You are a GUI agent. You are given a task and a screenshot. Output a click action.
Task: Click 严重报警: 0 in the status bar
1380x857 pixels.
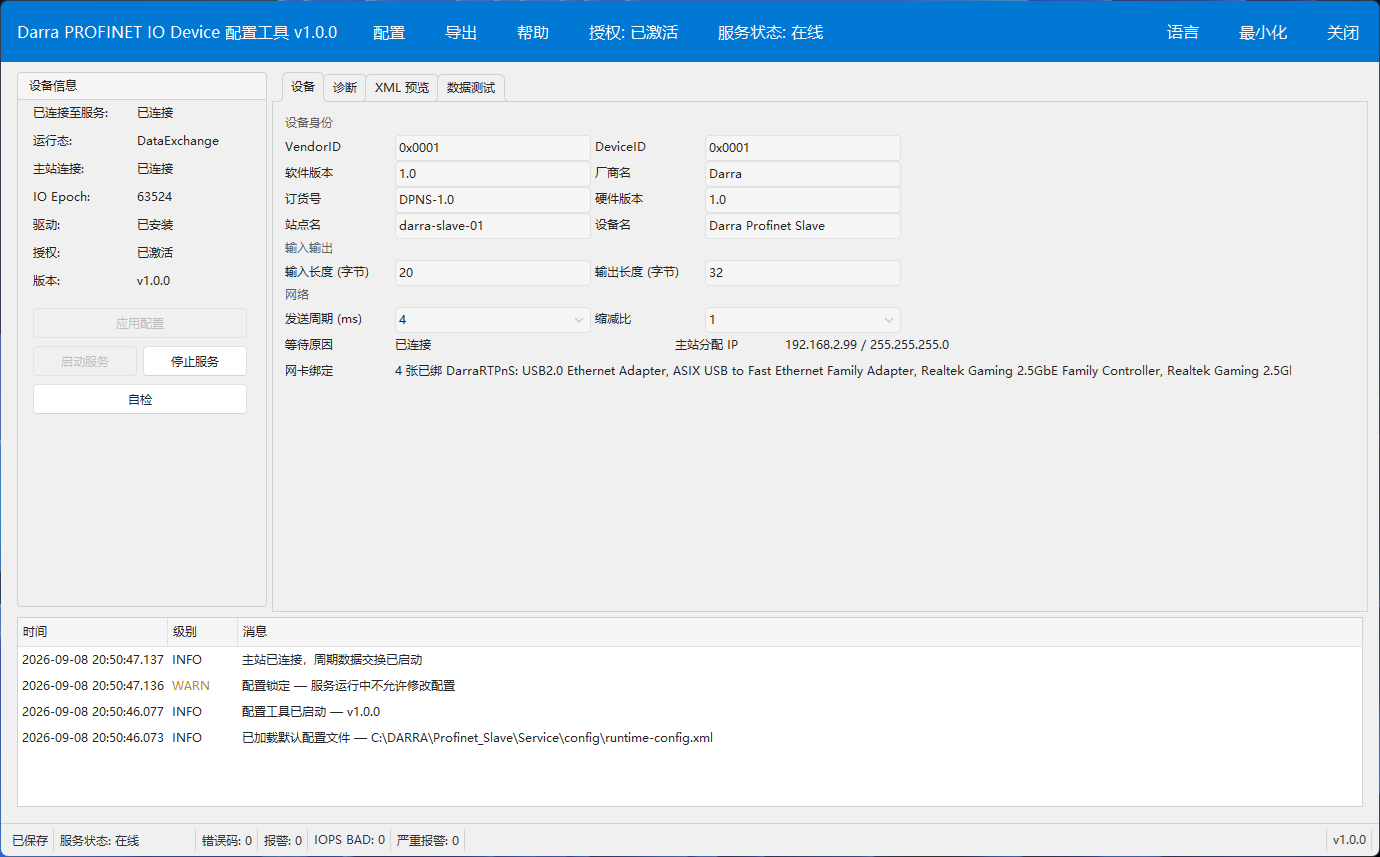(428, 841)
